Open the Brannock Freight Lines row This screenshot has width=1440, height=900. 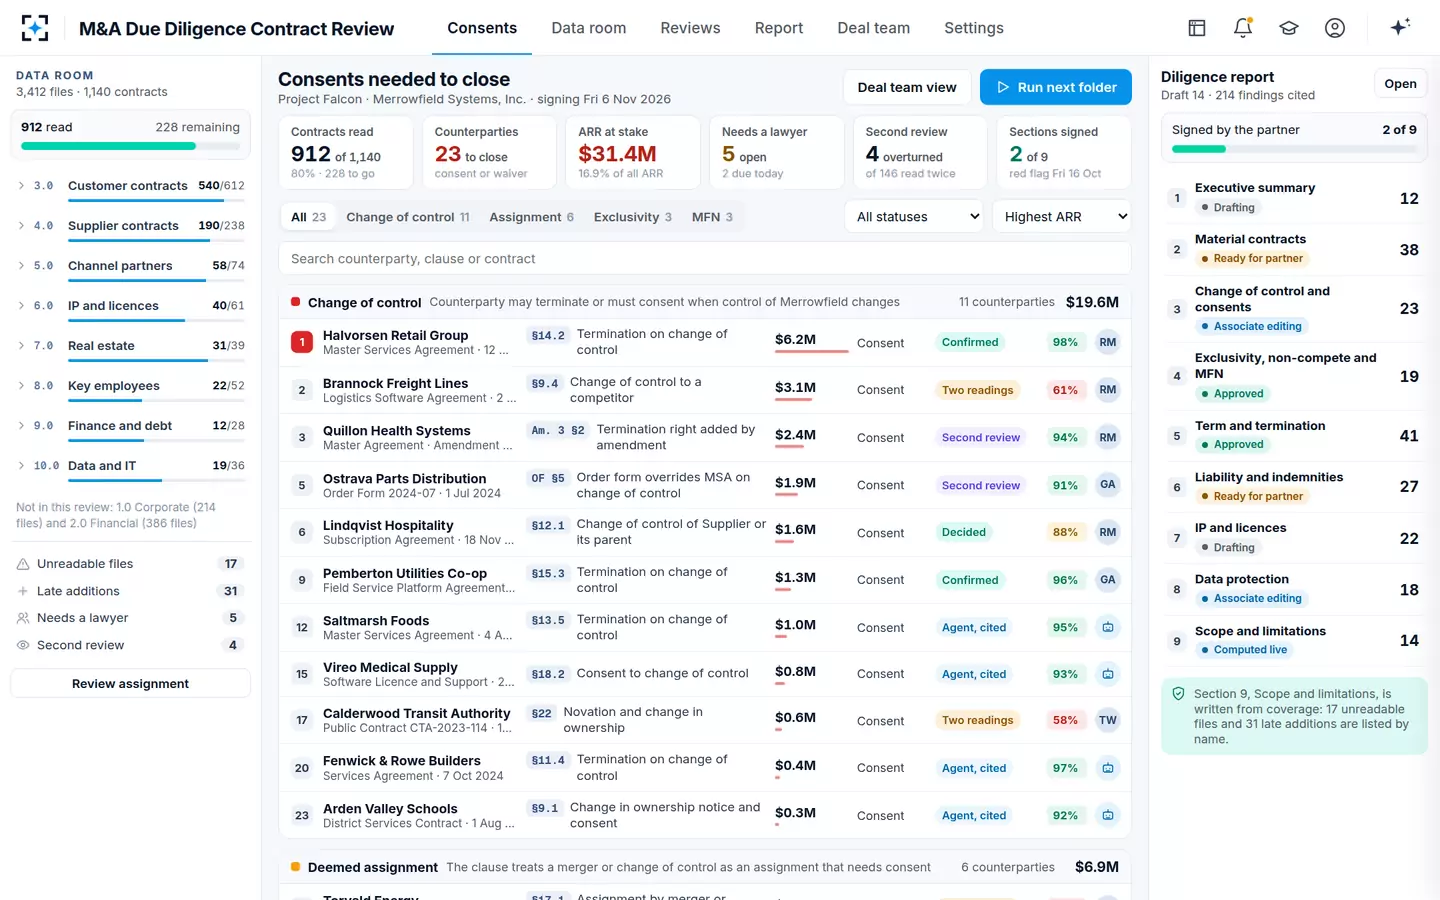tap(705, 390)
